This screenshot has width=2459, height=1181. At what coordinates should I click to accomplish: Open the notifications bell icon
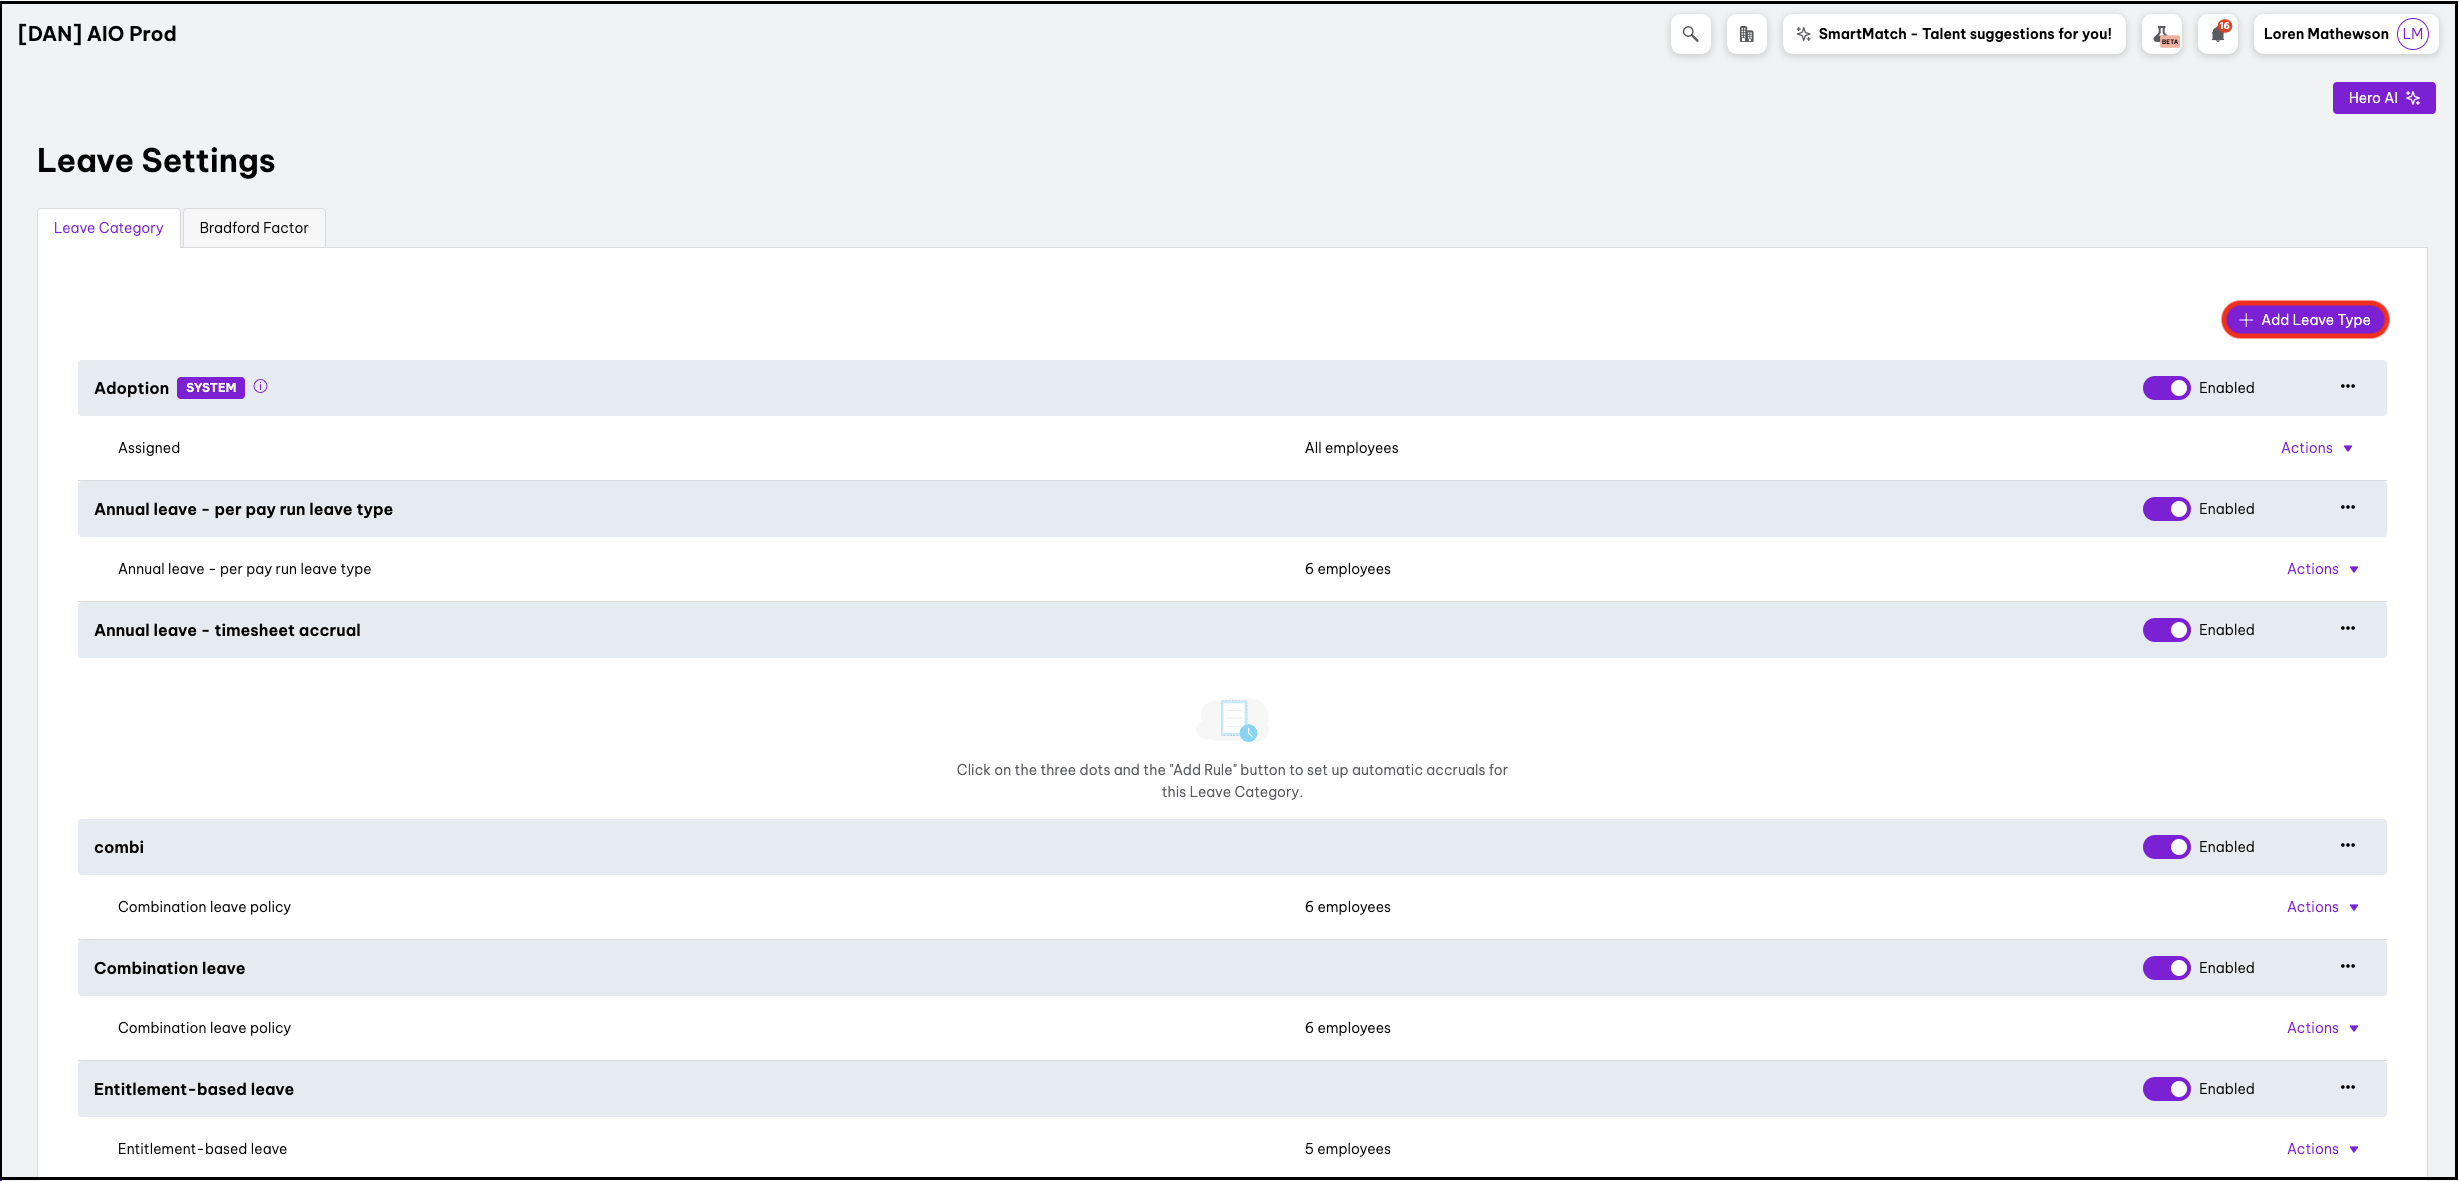click(2218, 34)
